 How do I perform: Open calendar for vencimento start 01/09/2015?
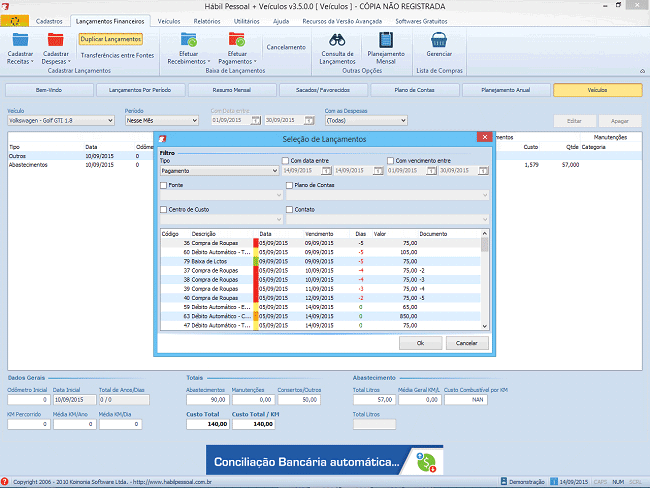pos(432,171)
